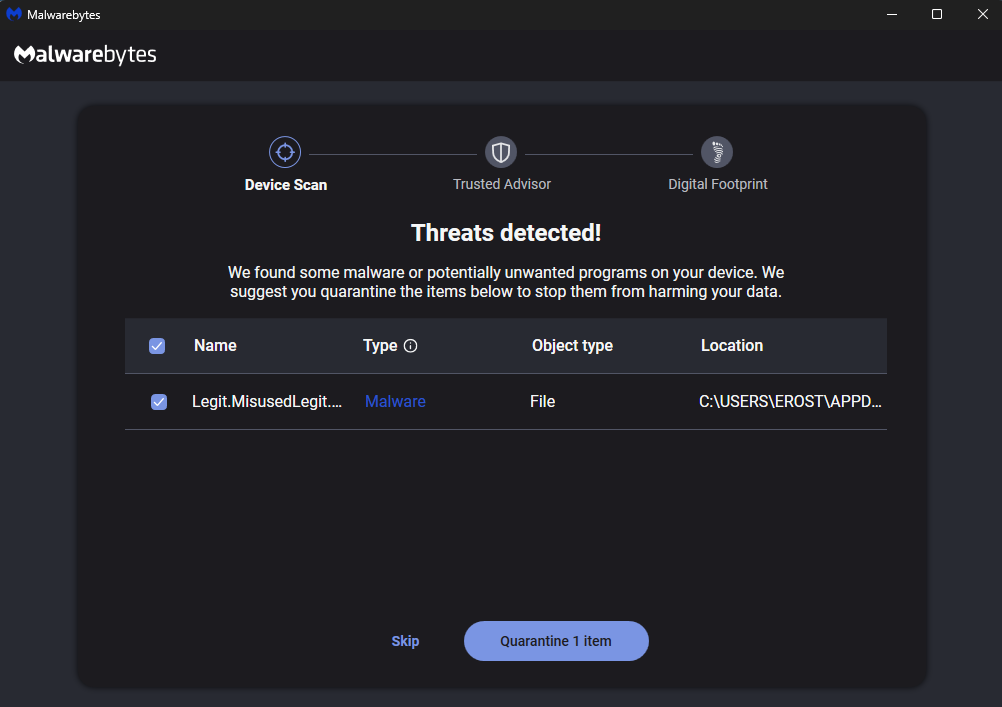Screen dimensions: 1002x707
Task: Click the Location column header
Action: pyautogui.click(x=732, y=346)
